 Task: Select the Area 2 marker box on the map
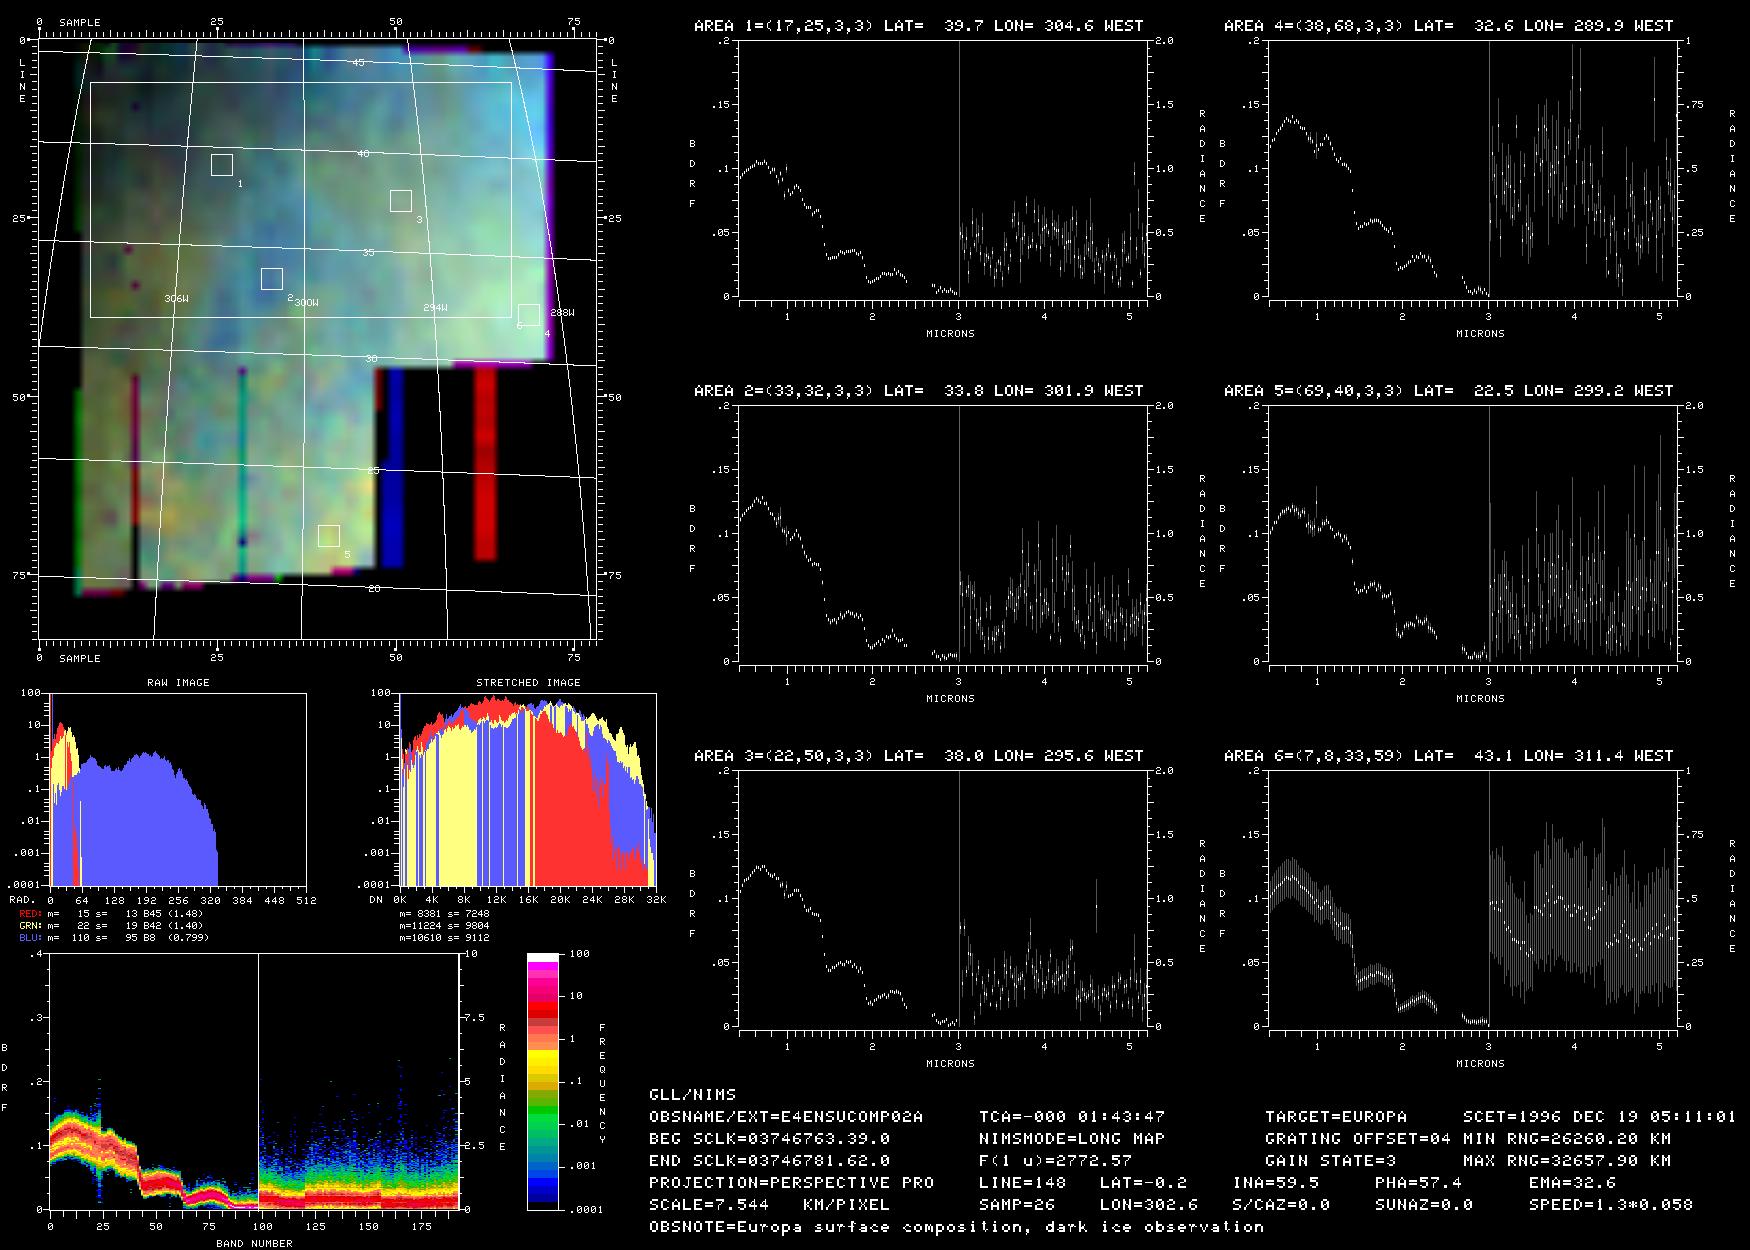click(272, 279)
